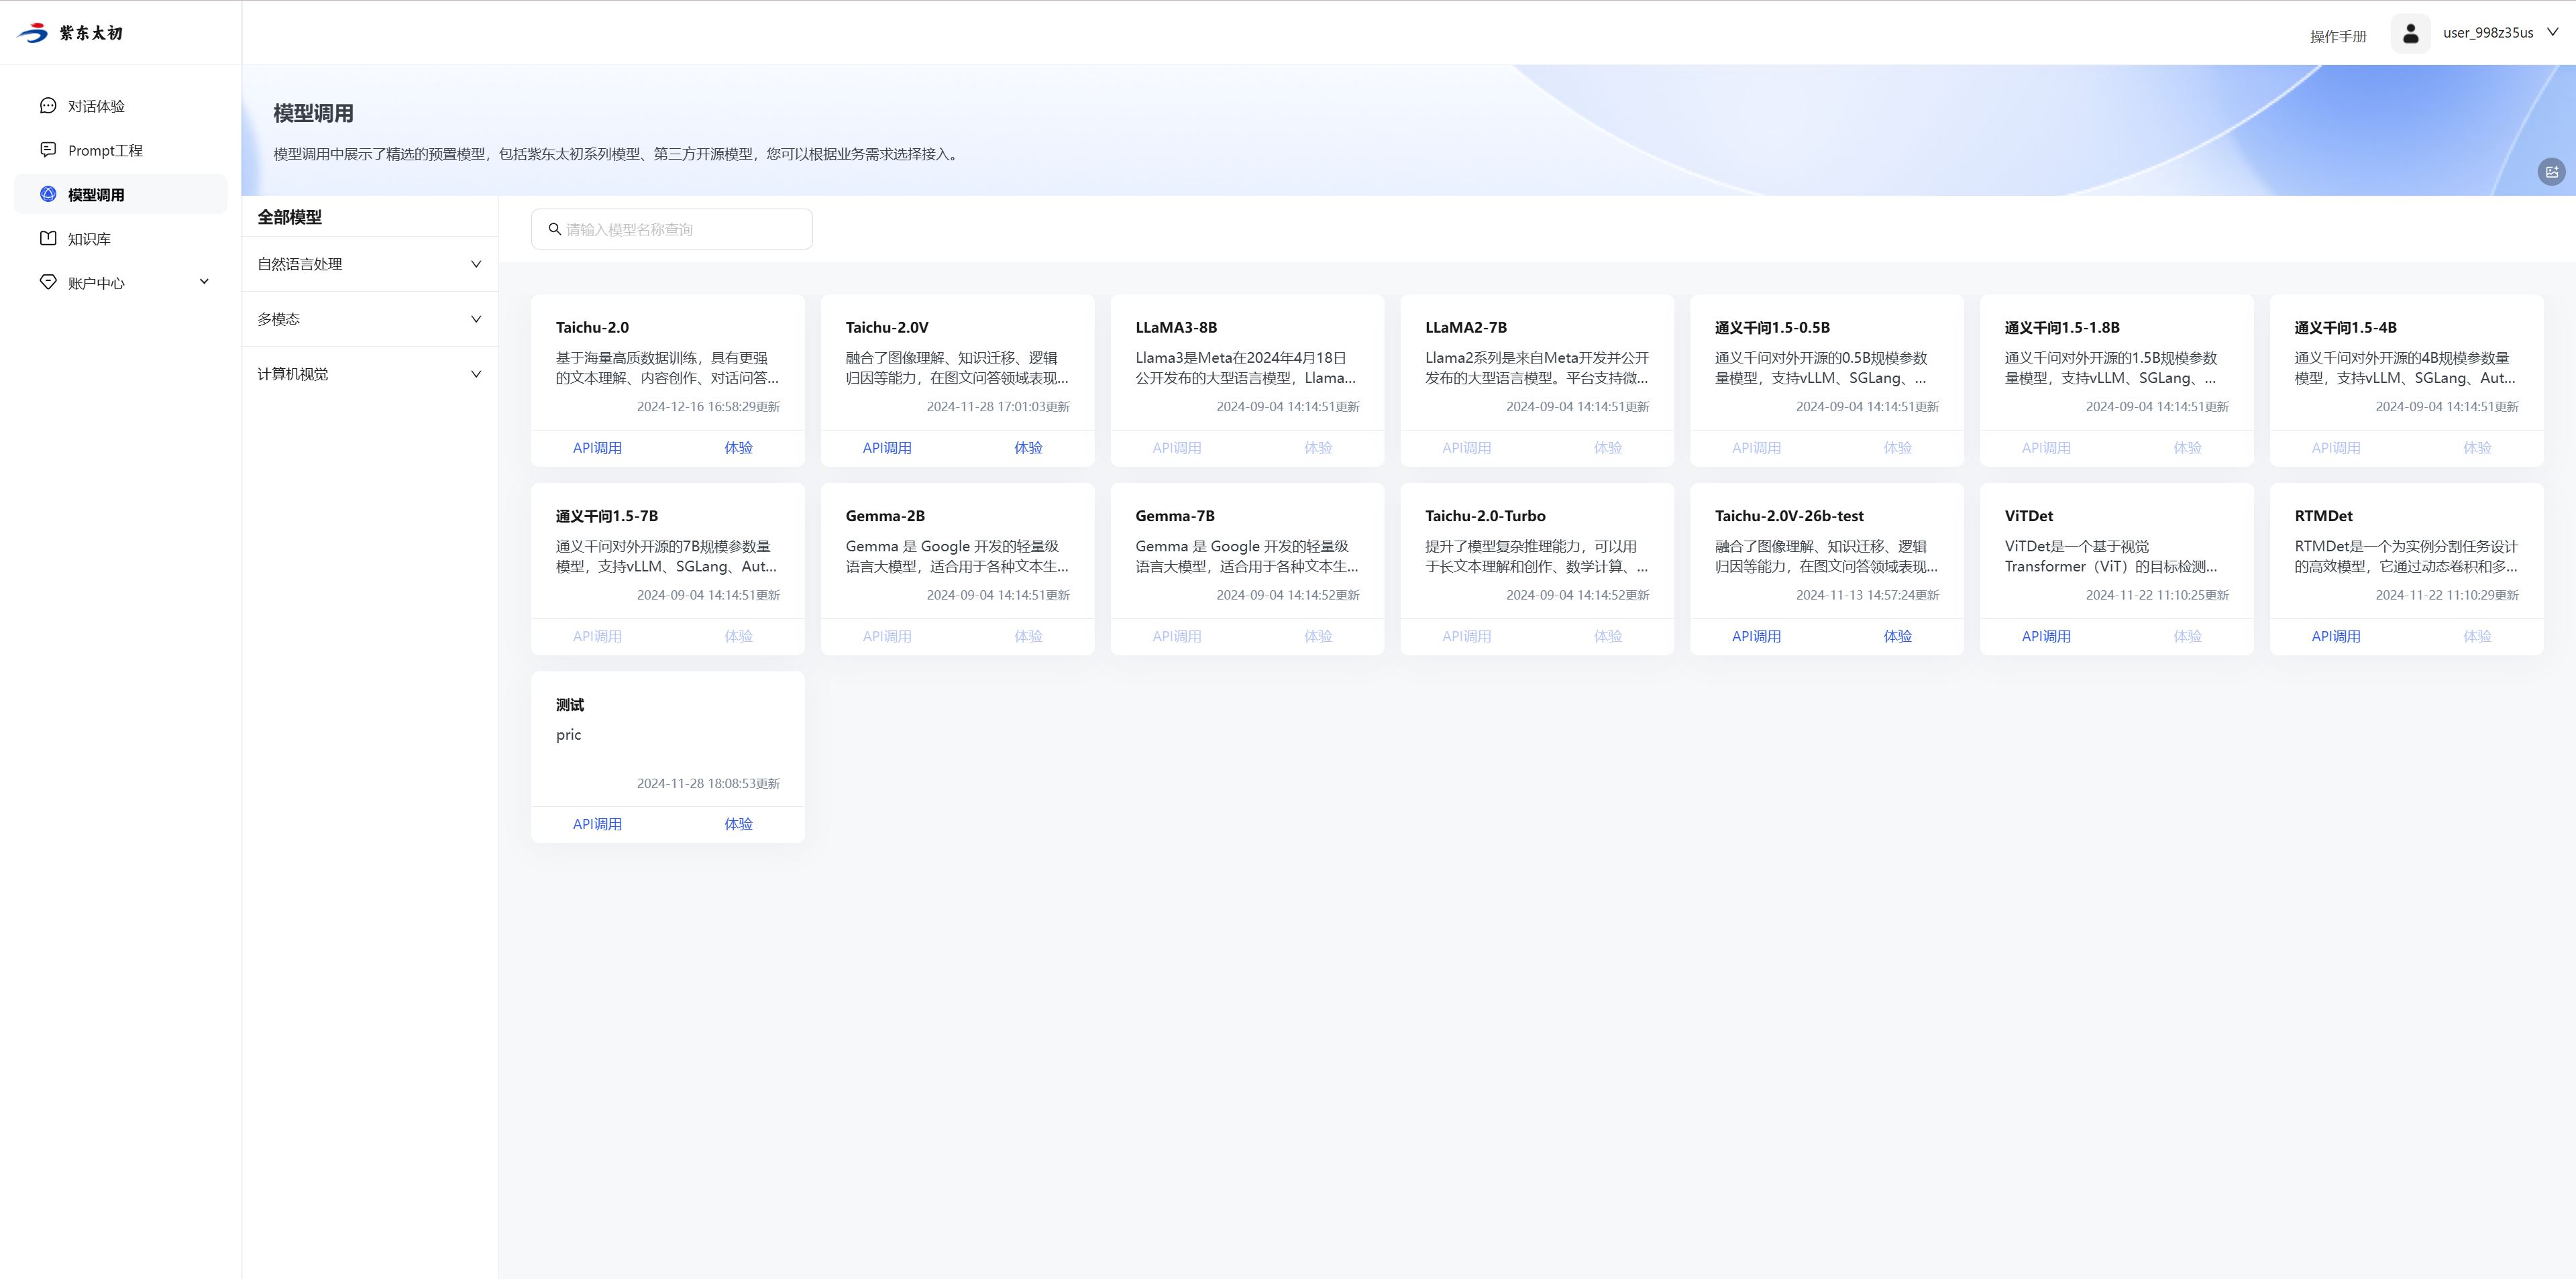
Task: Click 体验 on the Taichu-2.0V card
Action: (1028, 448)
